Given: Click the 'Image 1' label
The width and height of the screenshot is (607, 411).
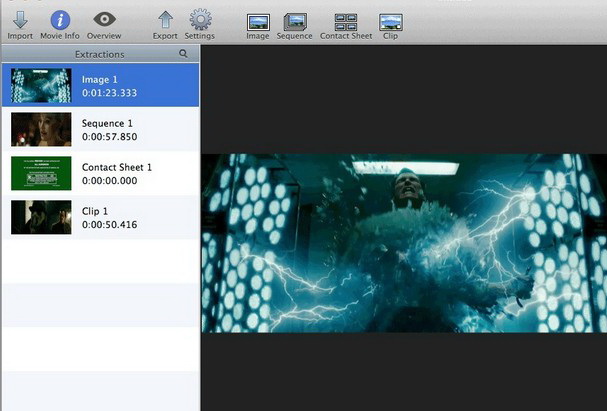Looking at the screenshot, I should 99,80.
